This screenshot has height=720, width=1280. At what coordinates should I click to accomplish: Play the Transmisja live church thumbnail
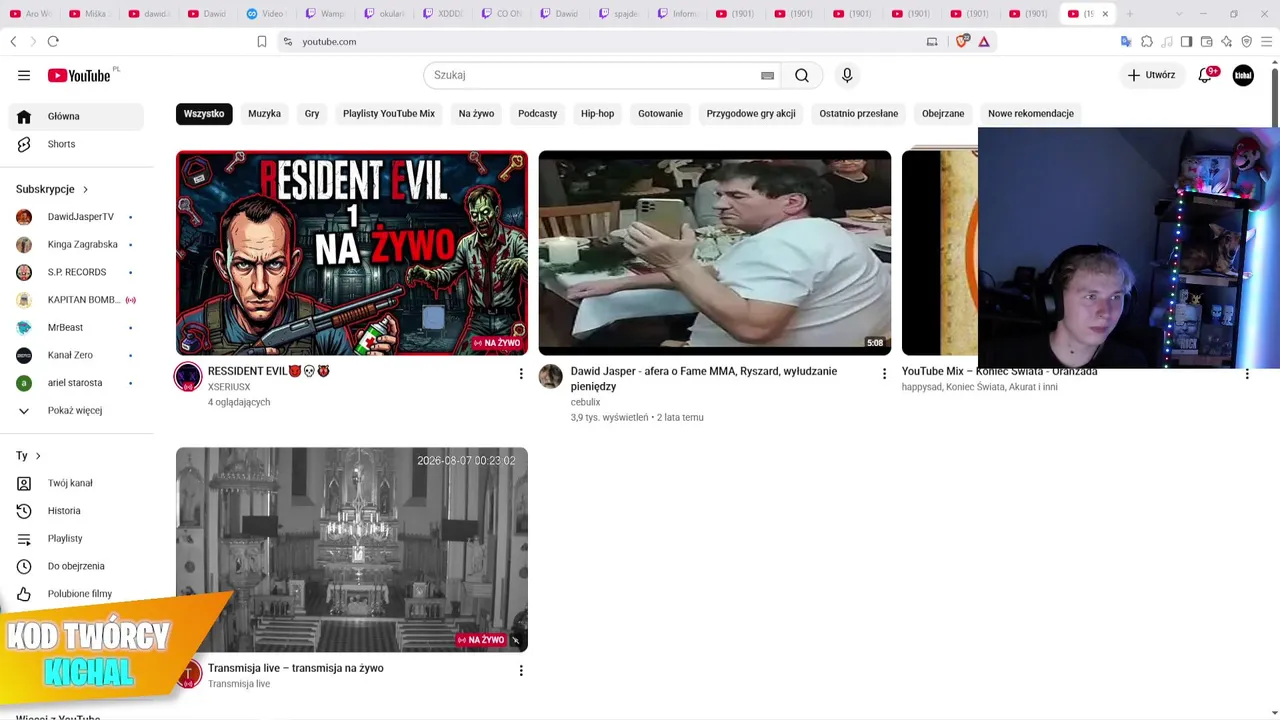coord(352,550)
